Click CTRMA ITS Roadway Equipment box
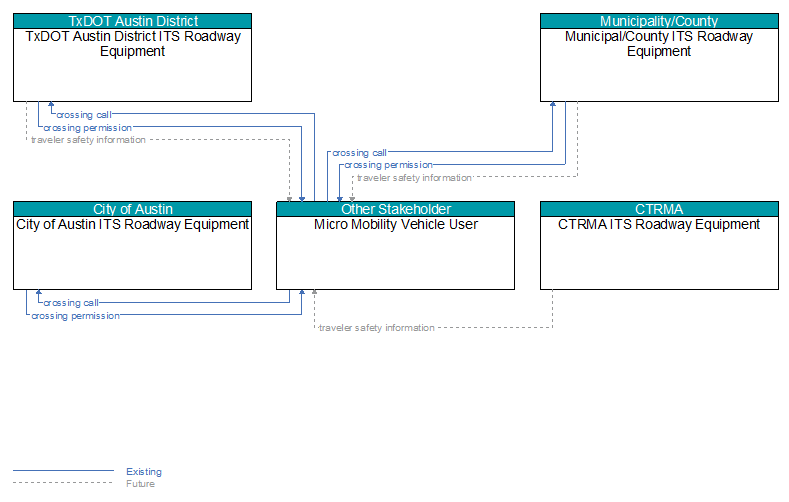 coord(659,246)
